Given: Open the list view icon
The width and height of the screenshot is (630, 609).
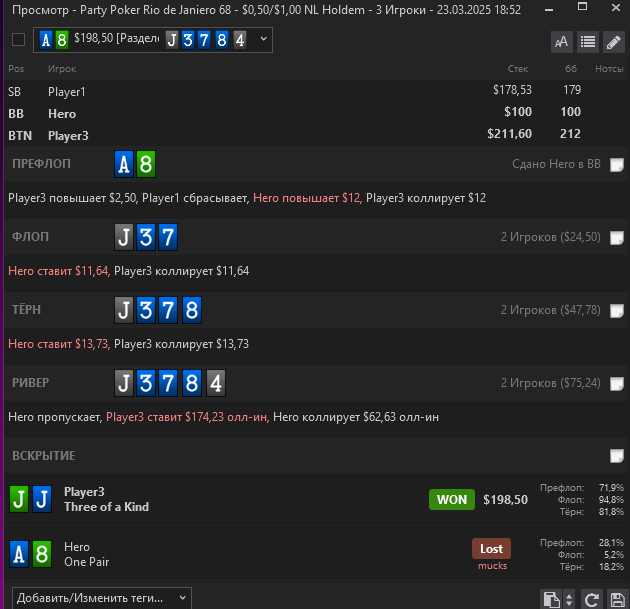Looking at the screenshot, I should tap(588, 42).
